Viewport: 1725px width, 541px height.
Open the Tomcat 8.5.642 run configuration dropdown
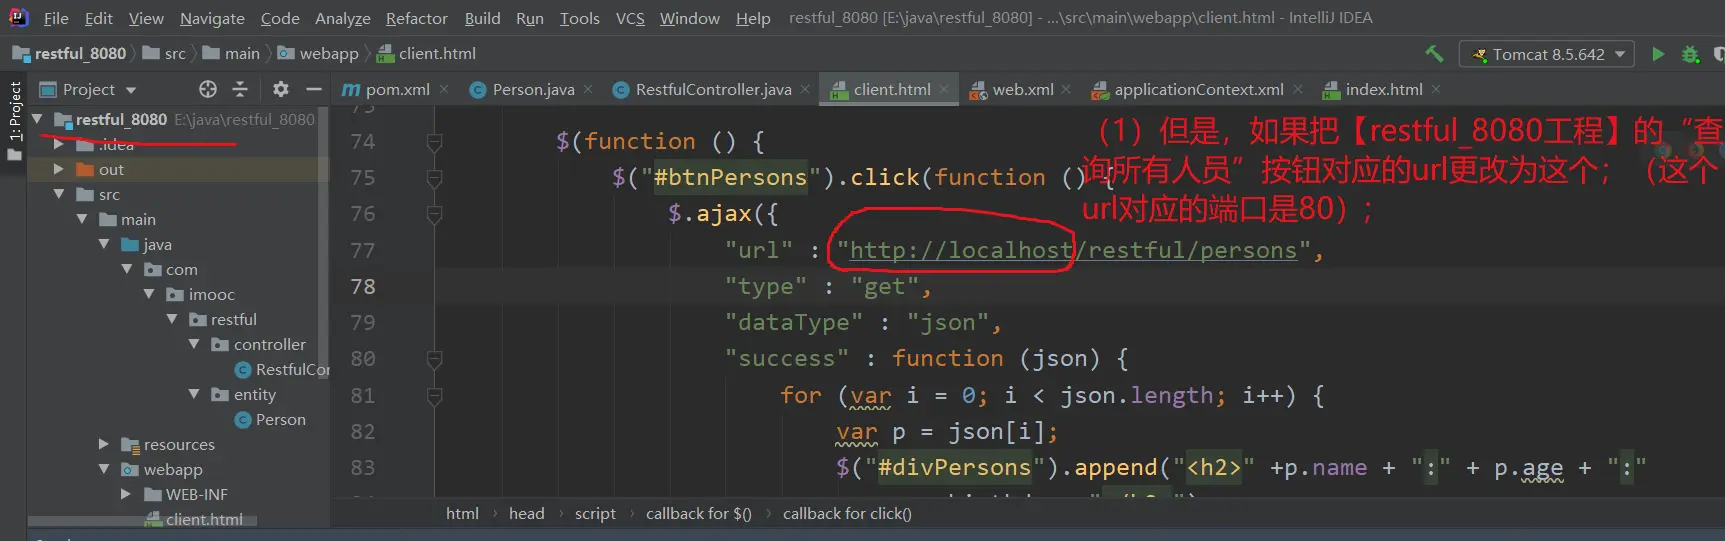point(1547,54)
